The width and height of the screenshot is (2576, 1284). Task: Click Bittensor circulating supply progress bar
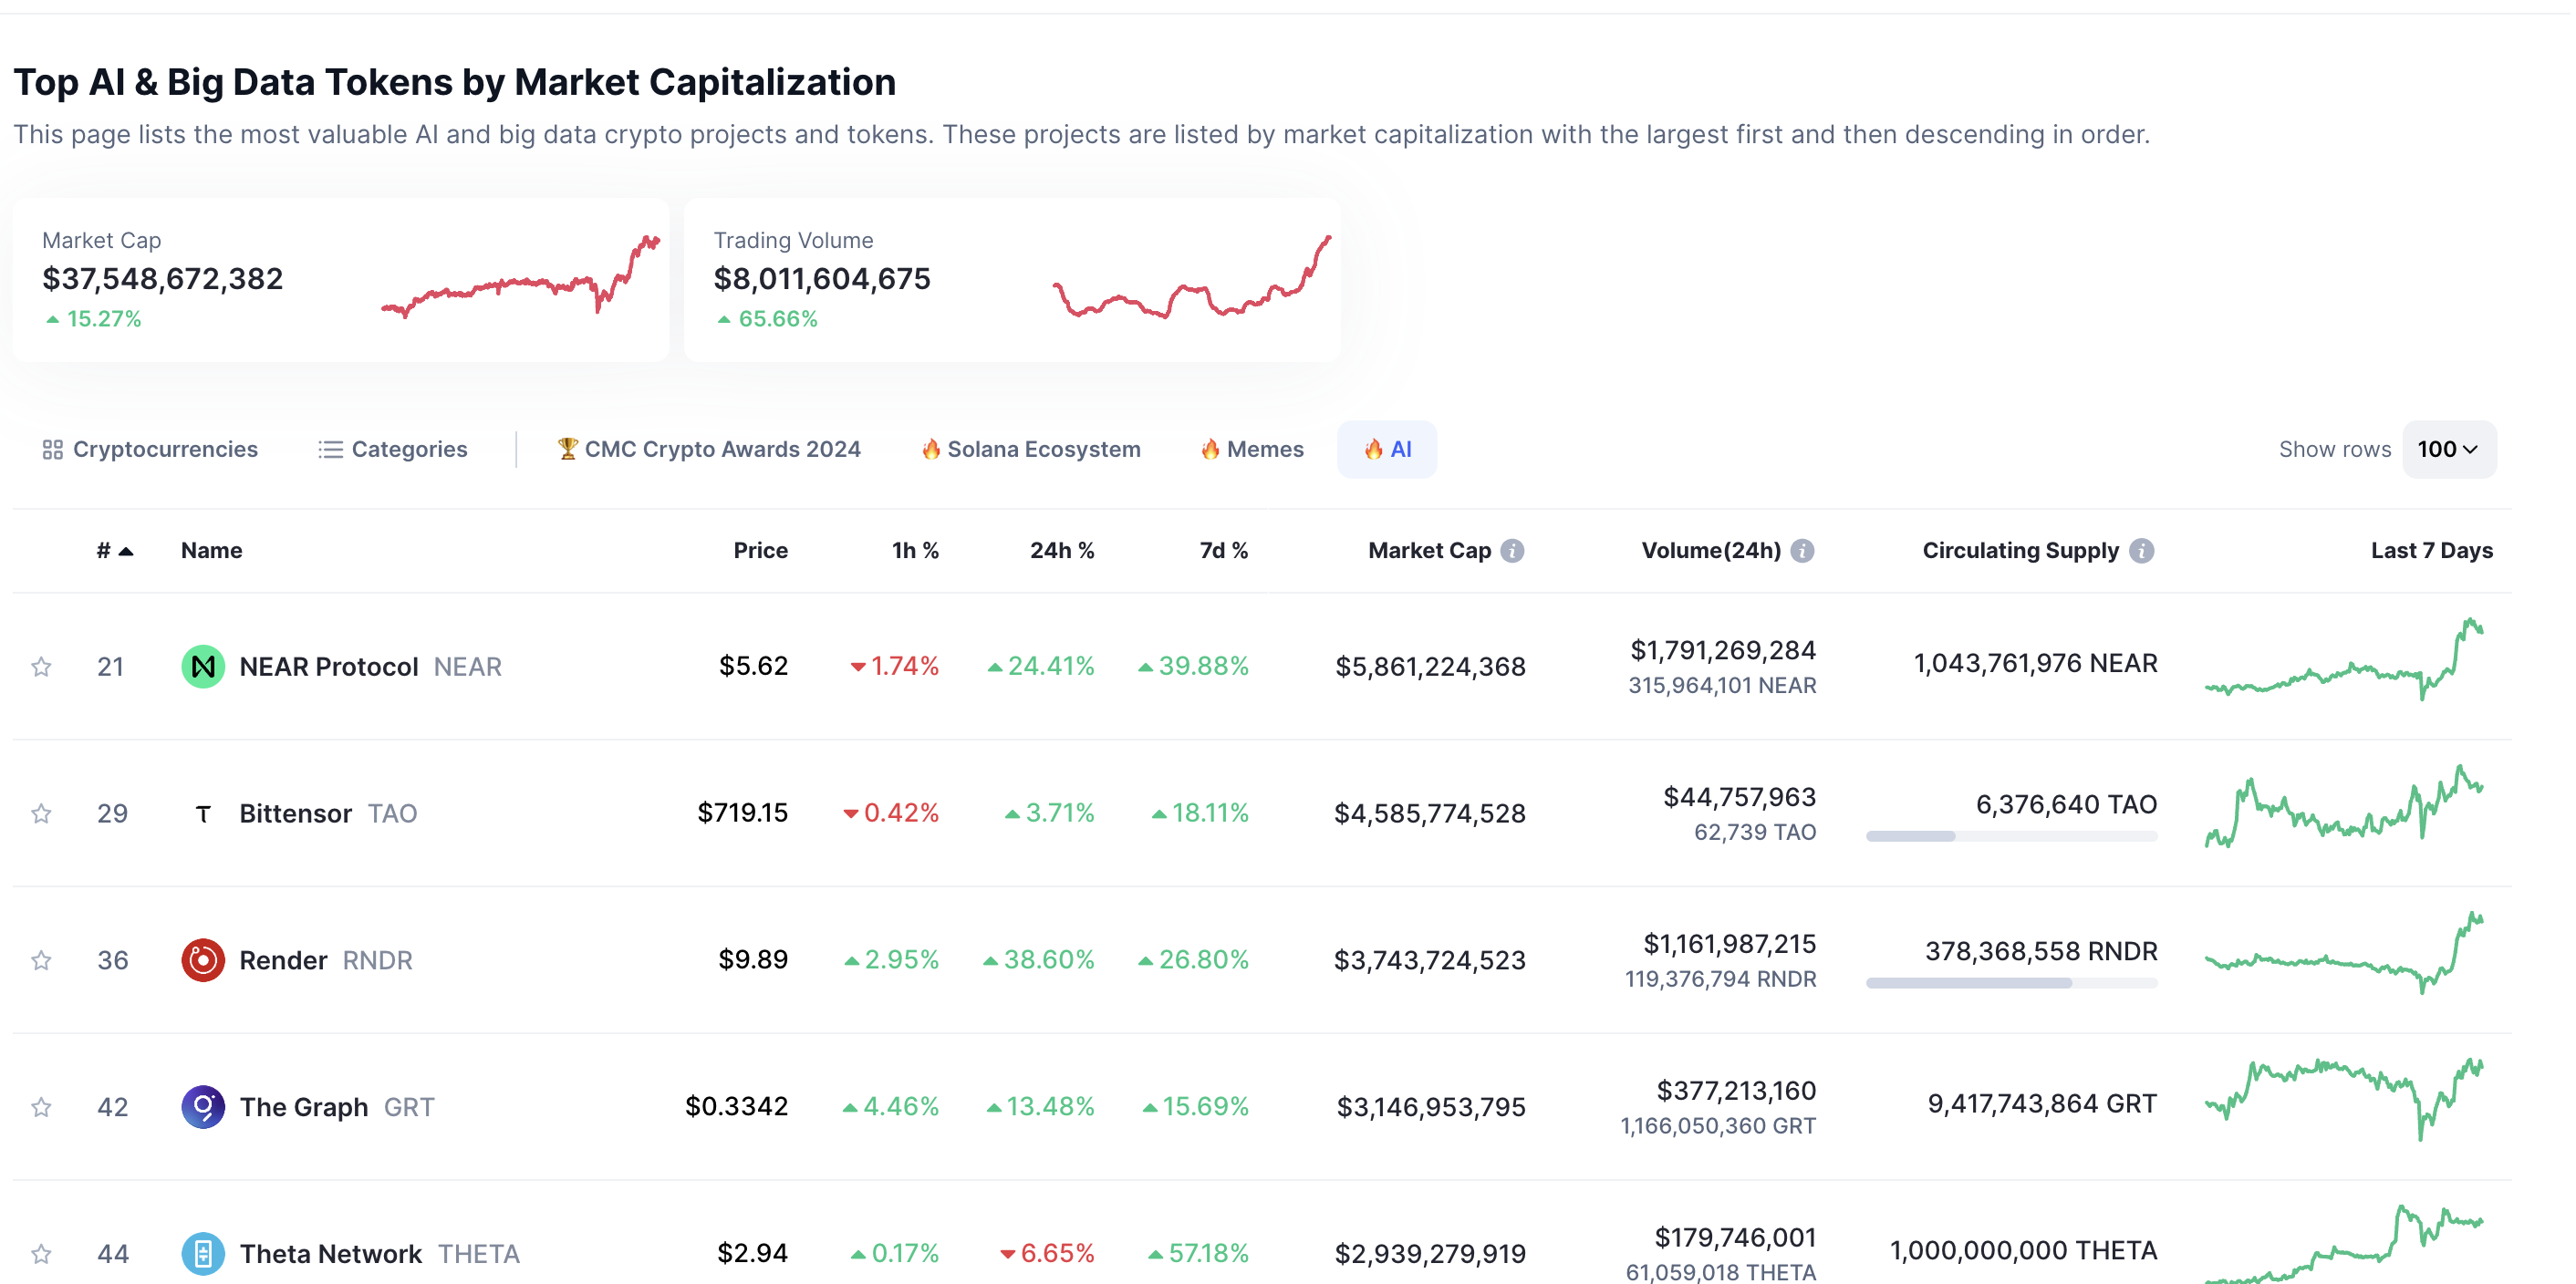(2011, 836)
